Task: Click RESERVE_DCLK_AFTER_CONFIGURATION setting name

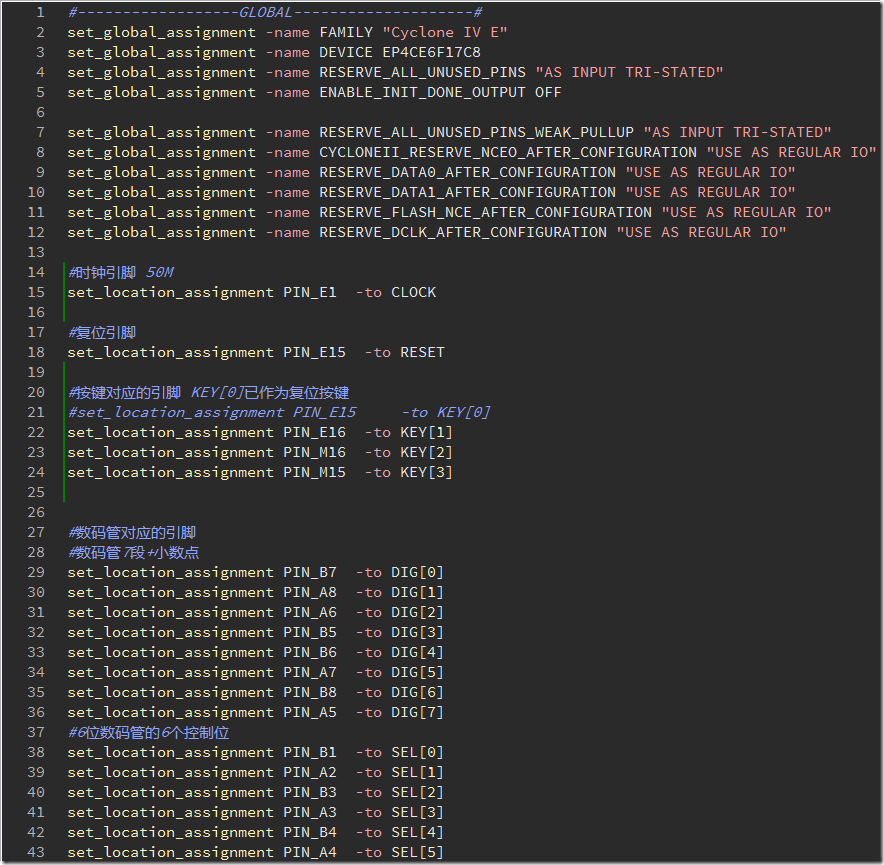Action: (463, 233)
